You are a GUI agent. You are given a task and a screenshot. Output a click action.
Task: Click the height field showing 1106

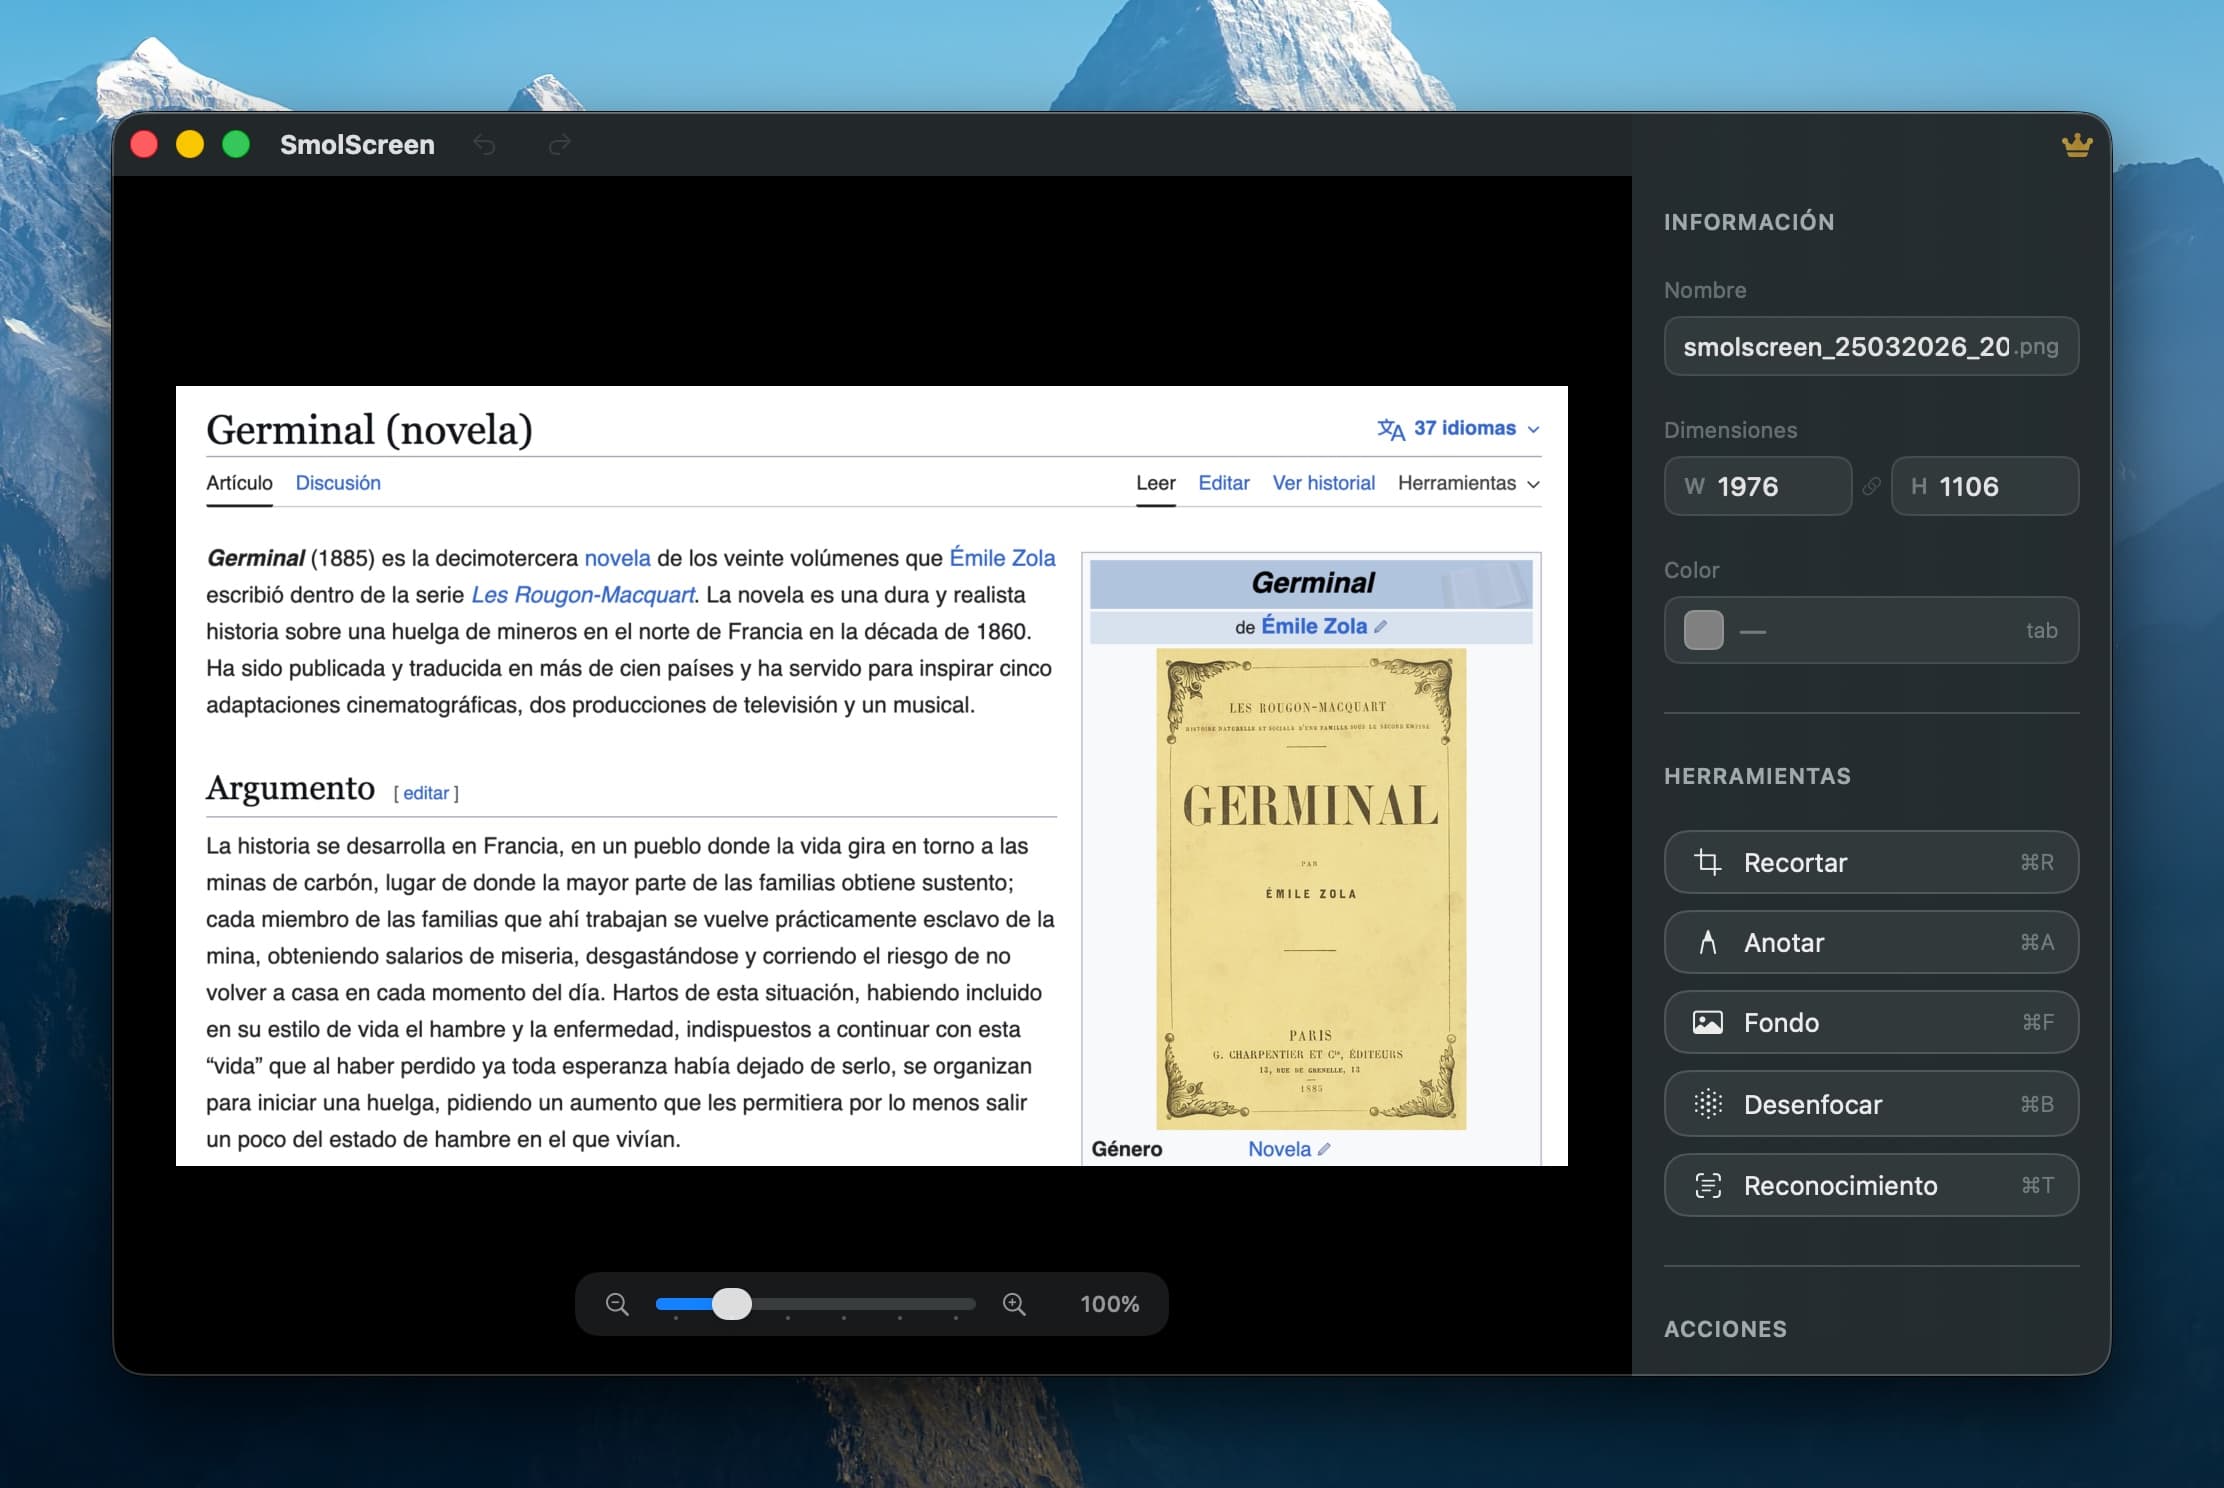(1985, 486)
